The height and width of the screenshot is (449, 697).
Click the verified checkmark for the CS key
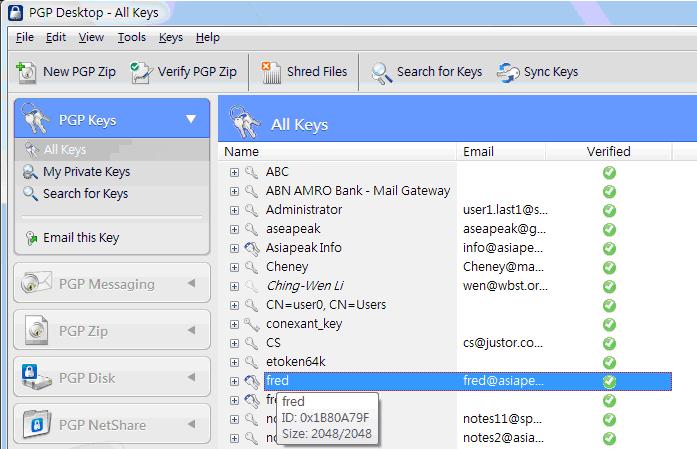point(609,343)
